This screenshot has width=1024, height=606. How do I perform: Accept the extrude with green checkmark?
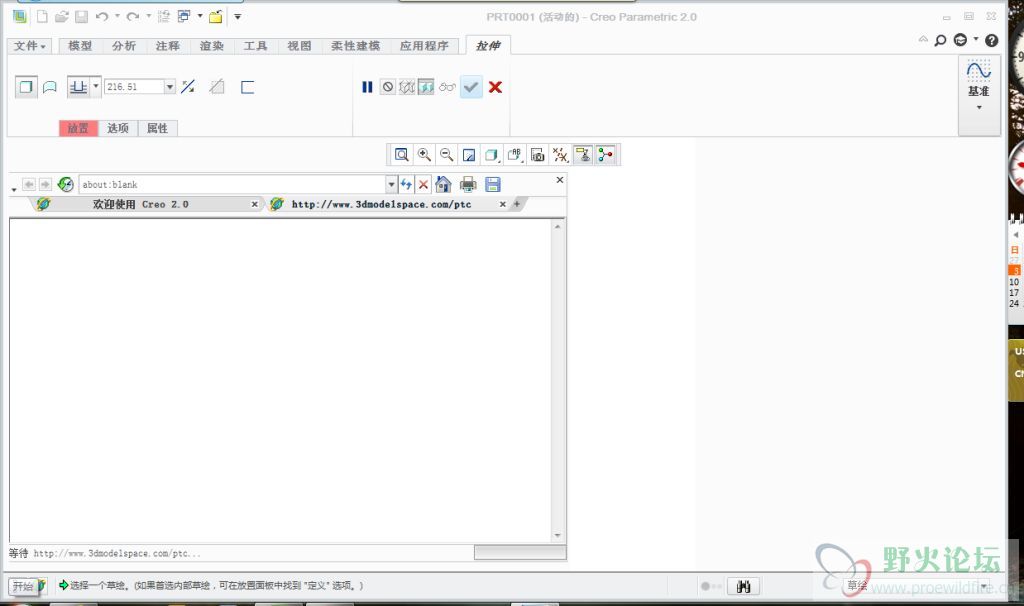pyautogui.click(x=471, y=87)
